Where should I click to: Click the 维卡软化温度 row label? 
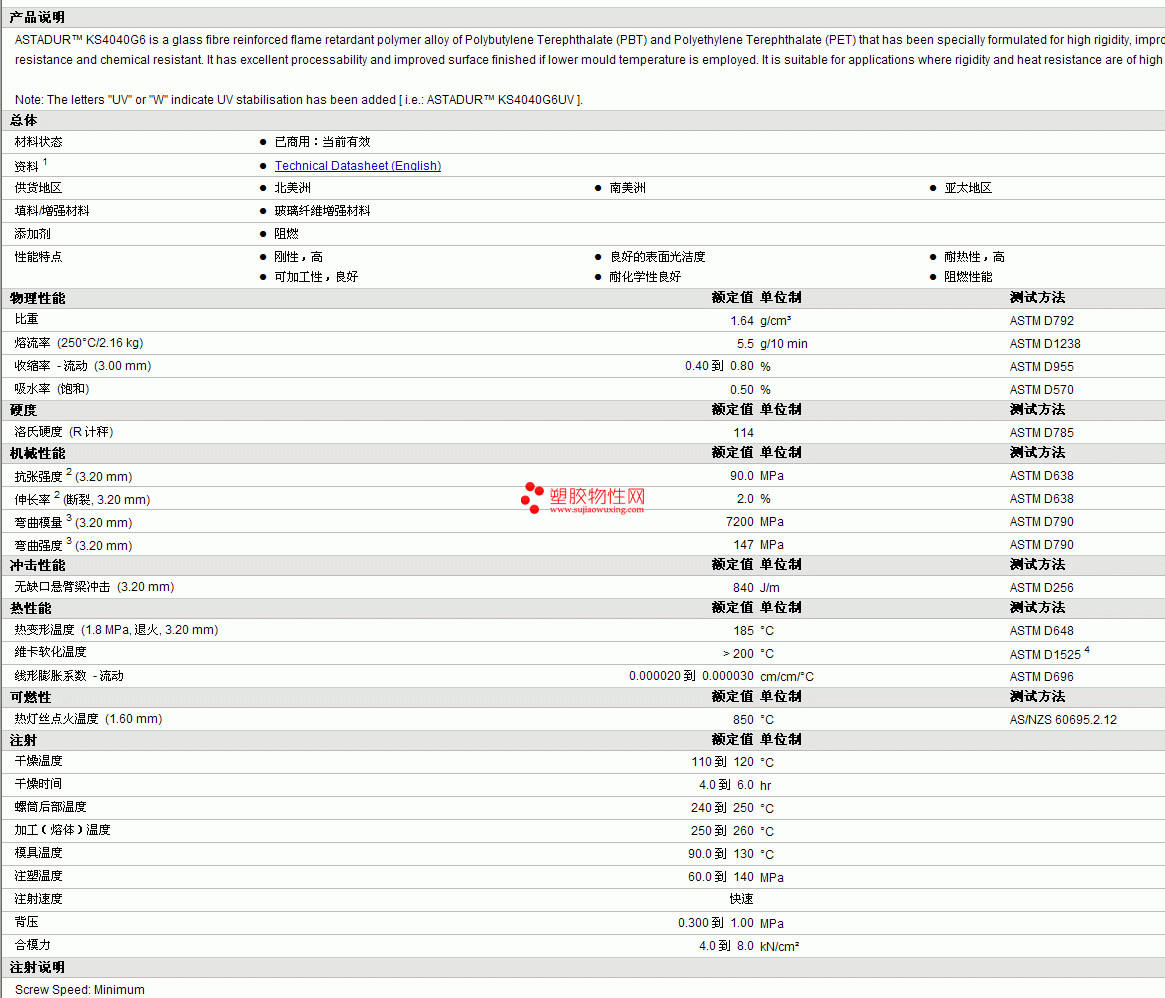click(51, 652)
